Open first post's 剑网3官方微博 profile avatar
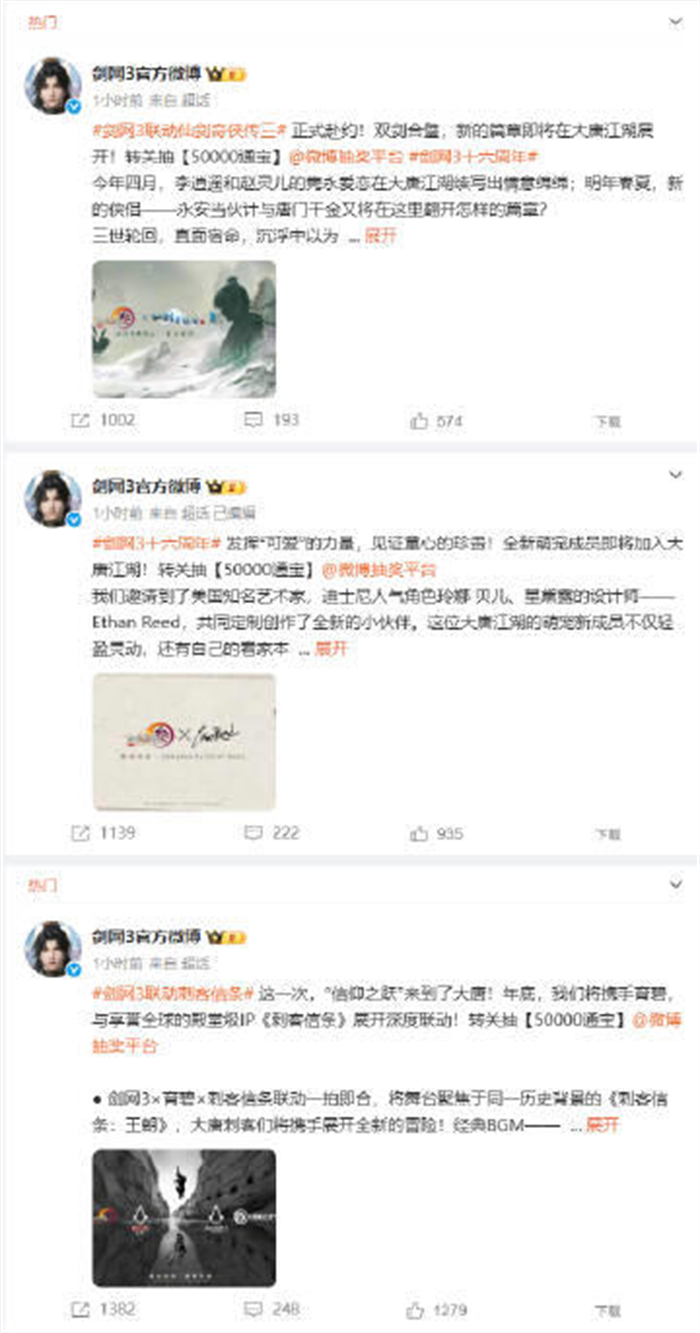Screen dimensions: 700x1333 pos(52,86)
